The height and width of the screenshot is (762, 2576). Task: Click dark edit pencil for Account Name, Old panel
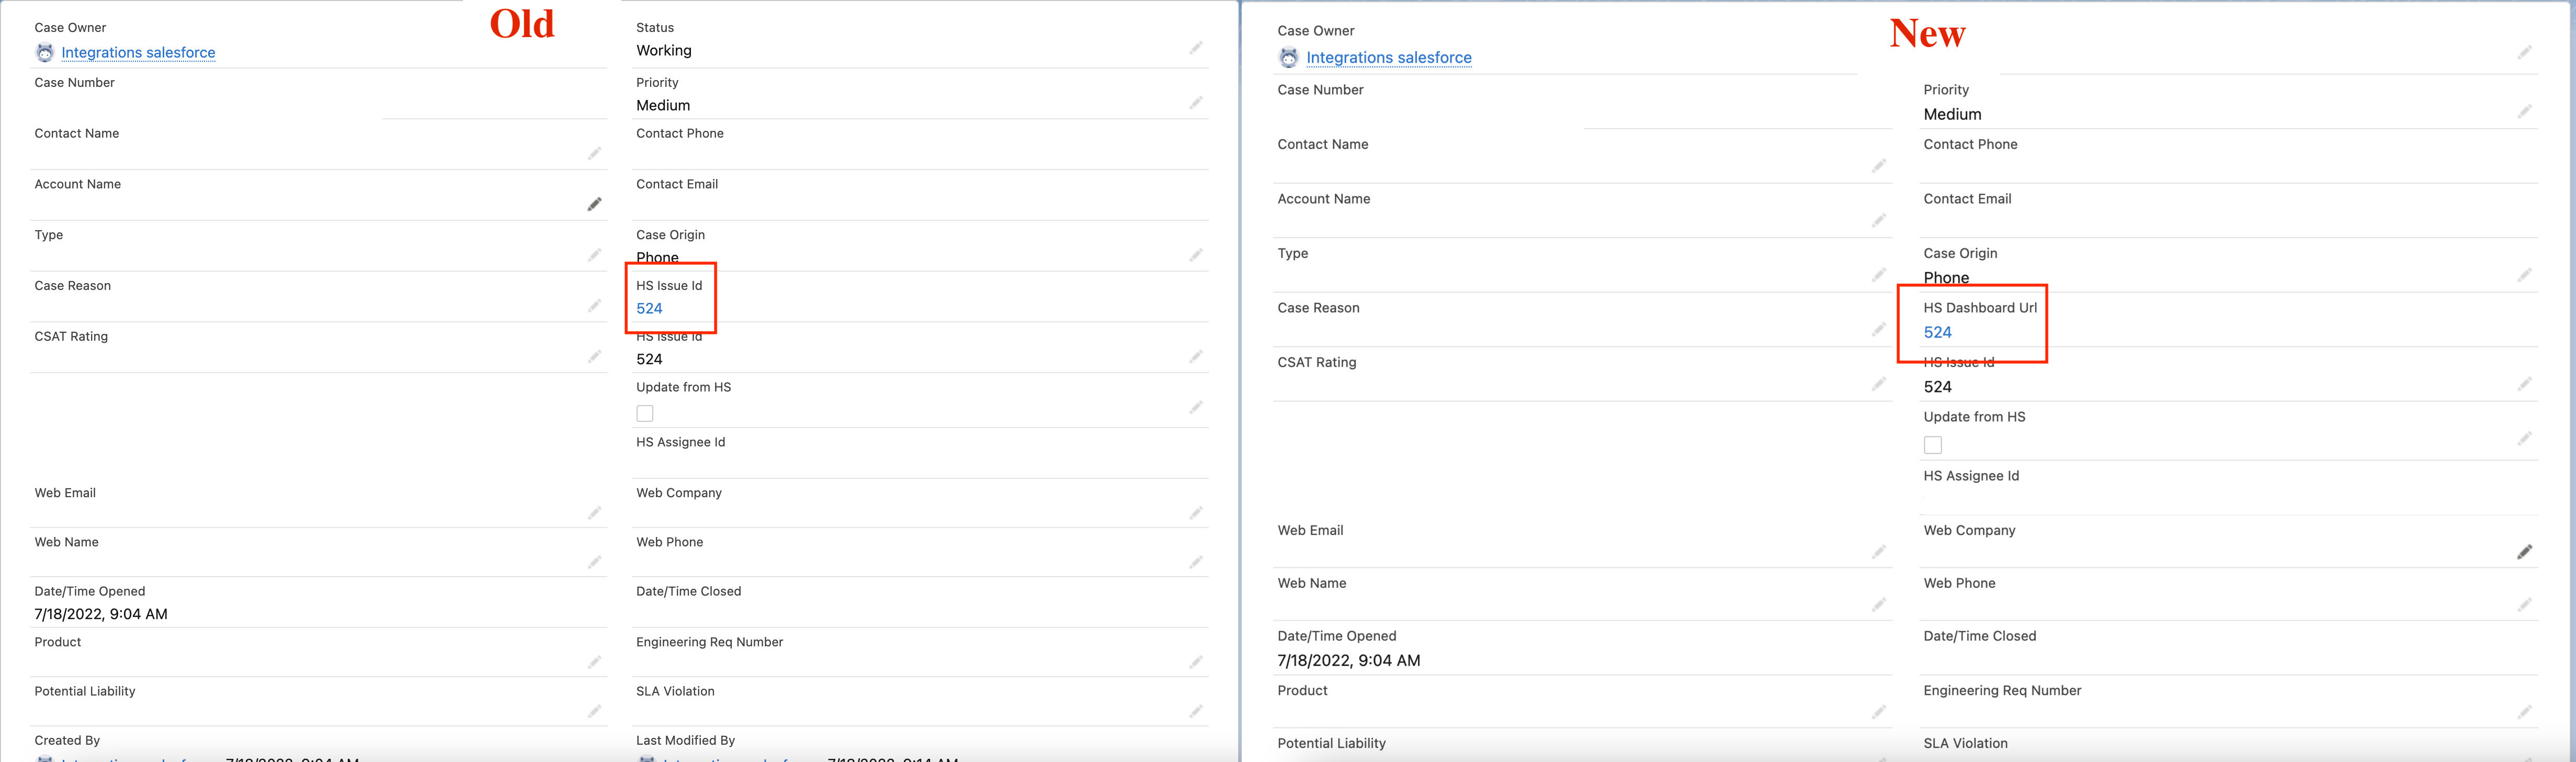coord(594,204)
